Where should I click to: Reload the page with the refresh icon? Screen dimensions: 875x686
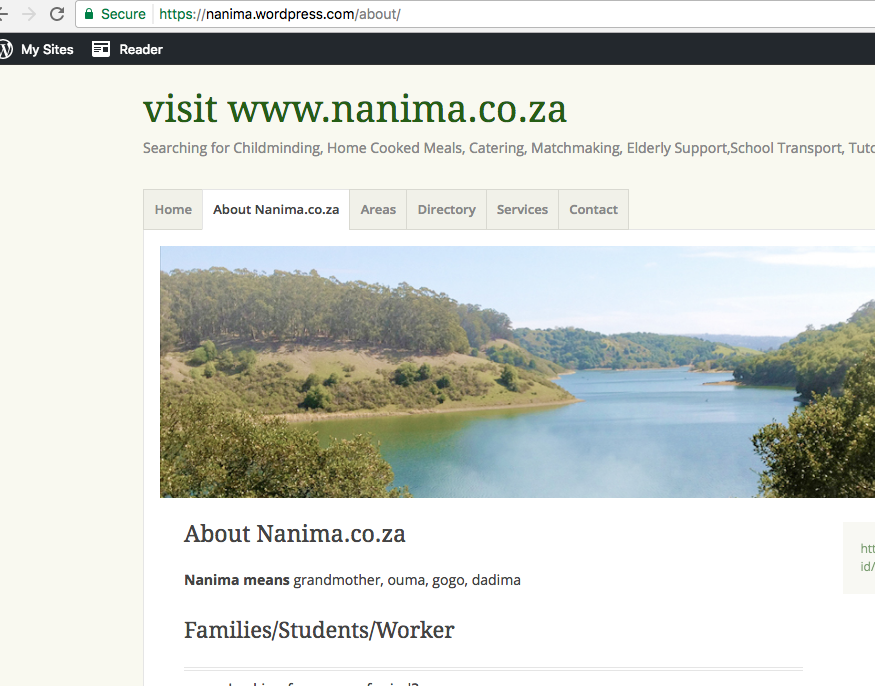pos(56,14)
